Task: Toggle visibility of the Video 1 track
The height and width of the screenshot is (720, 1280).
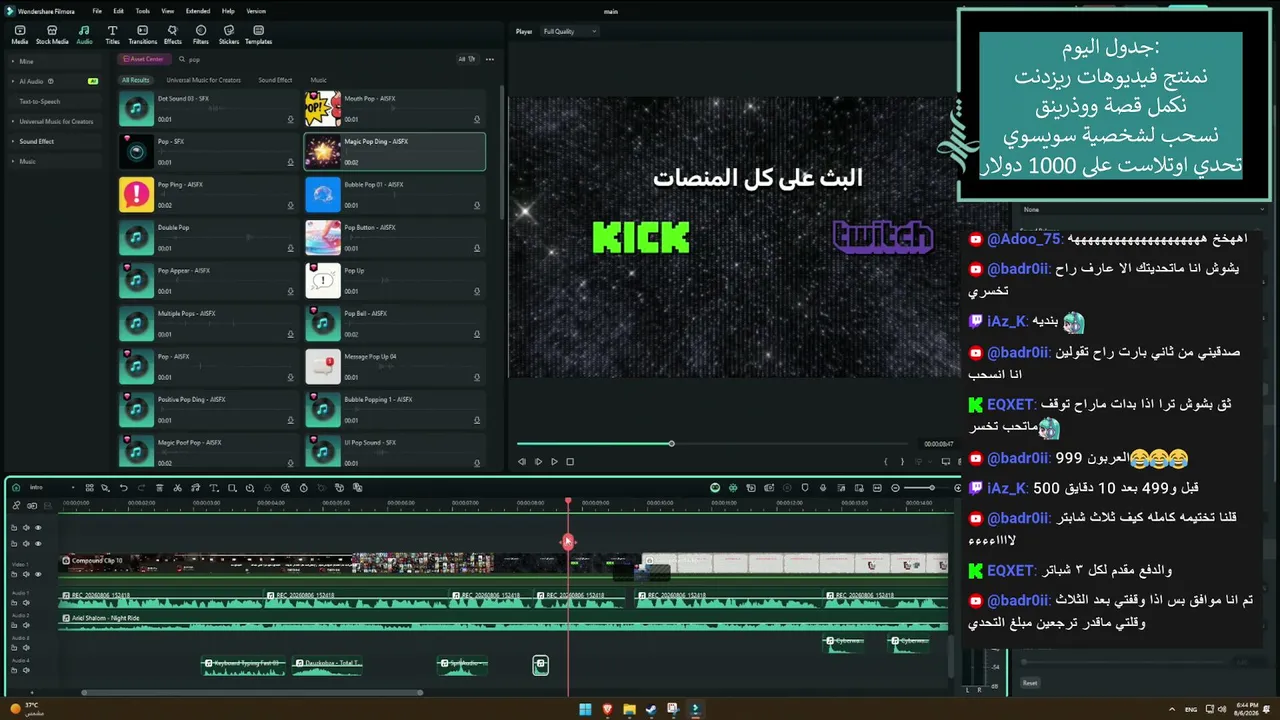Action: (38, 575)
